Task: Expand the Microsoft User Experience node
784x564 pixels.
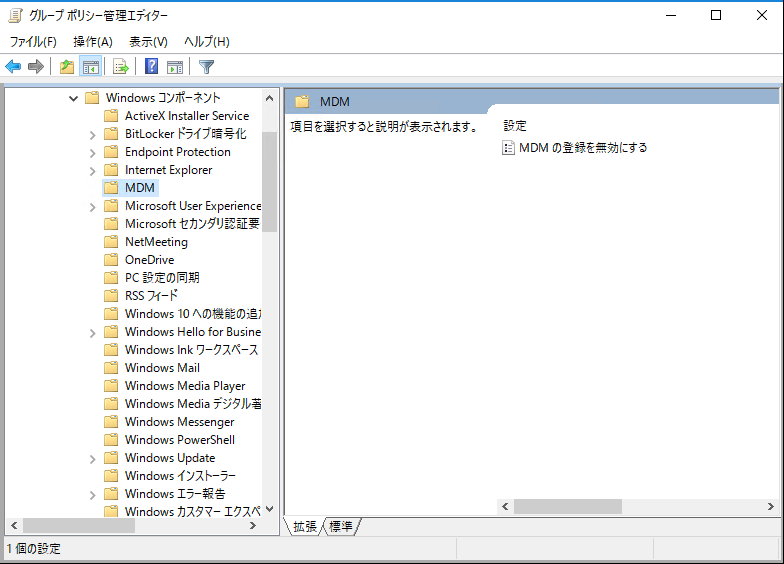Action: pos(92,207)
